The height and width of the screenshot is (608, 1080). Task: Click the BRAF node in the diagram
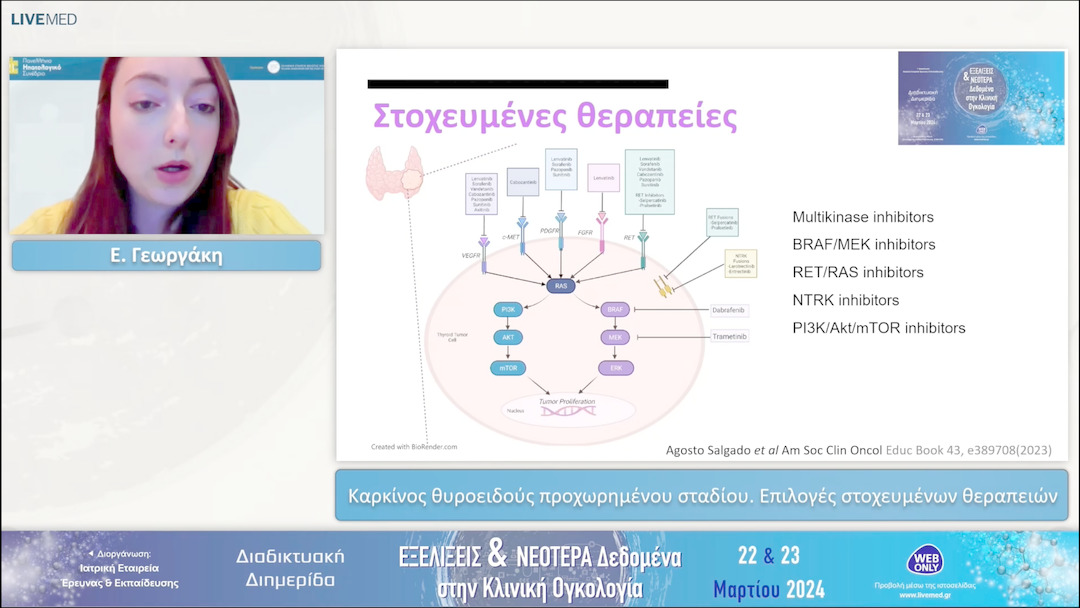pos(614,310)
